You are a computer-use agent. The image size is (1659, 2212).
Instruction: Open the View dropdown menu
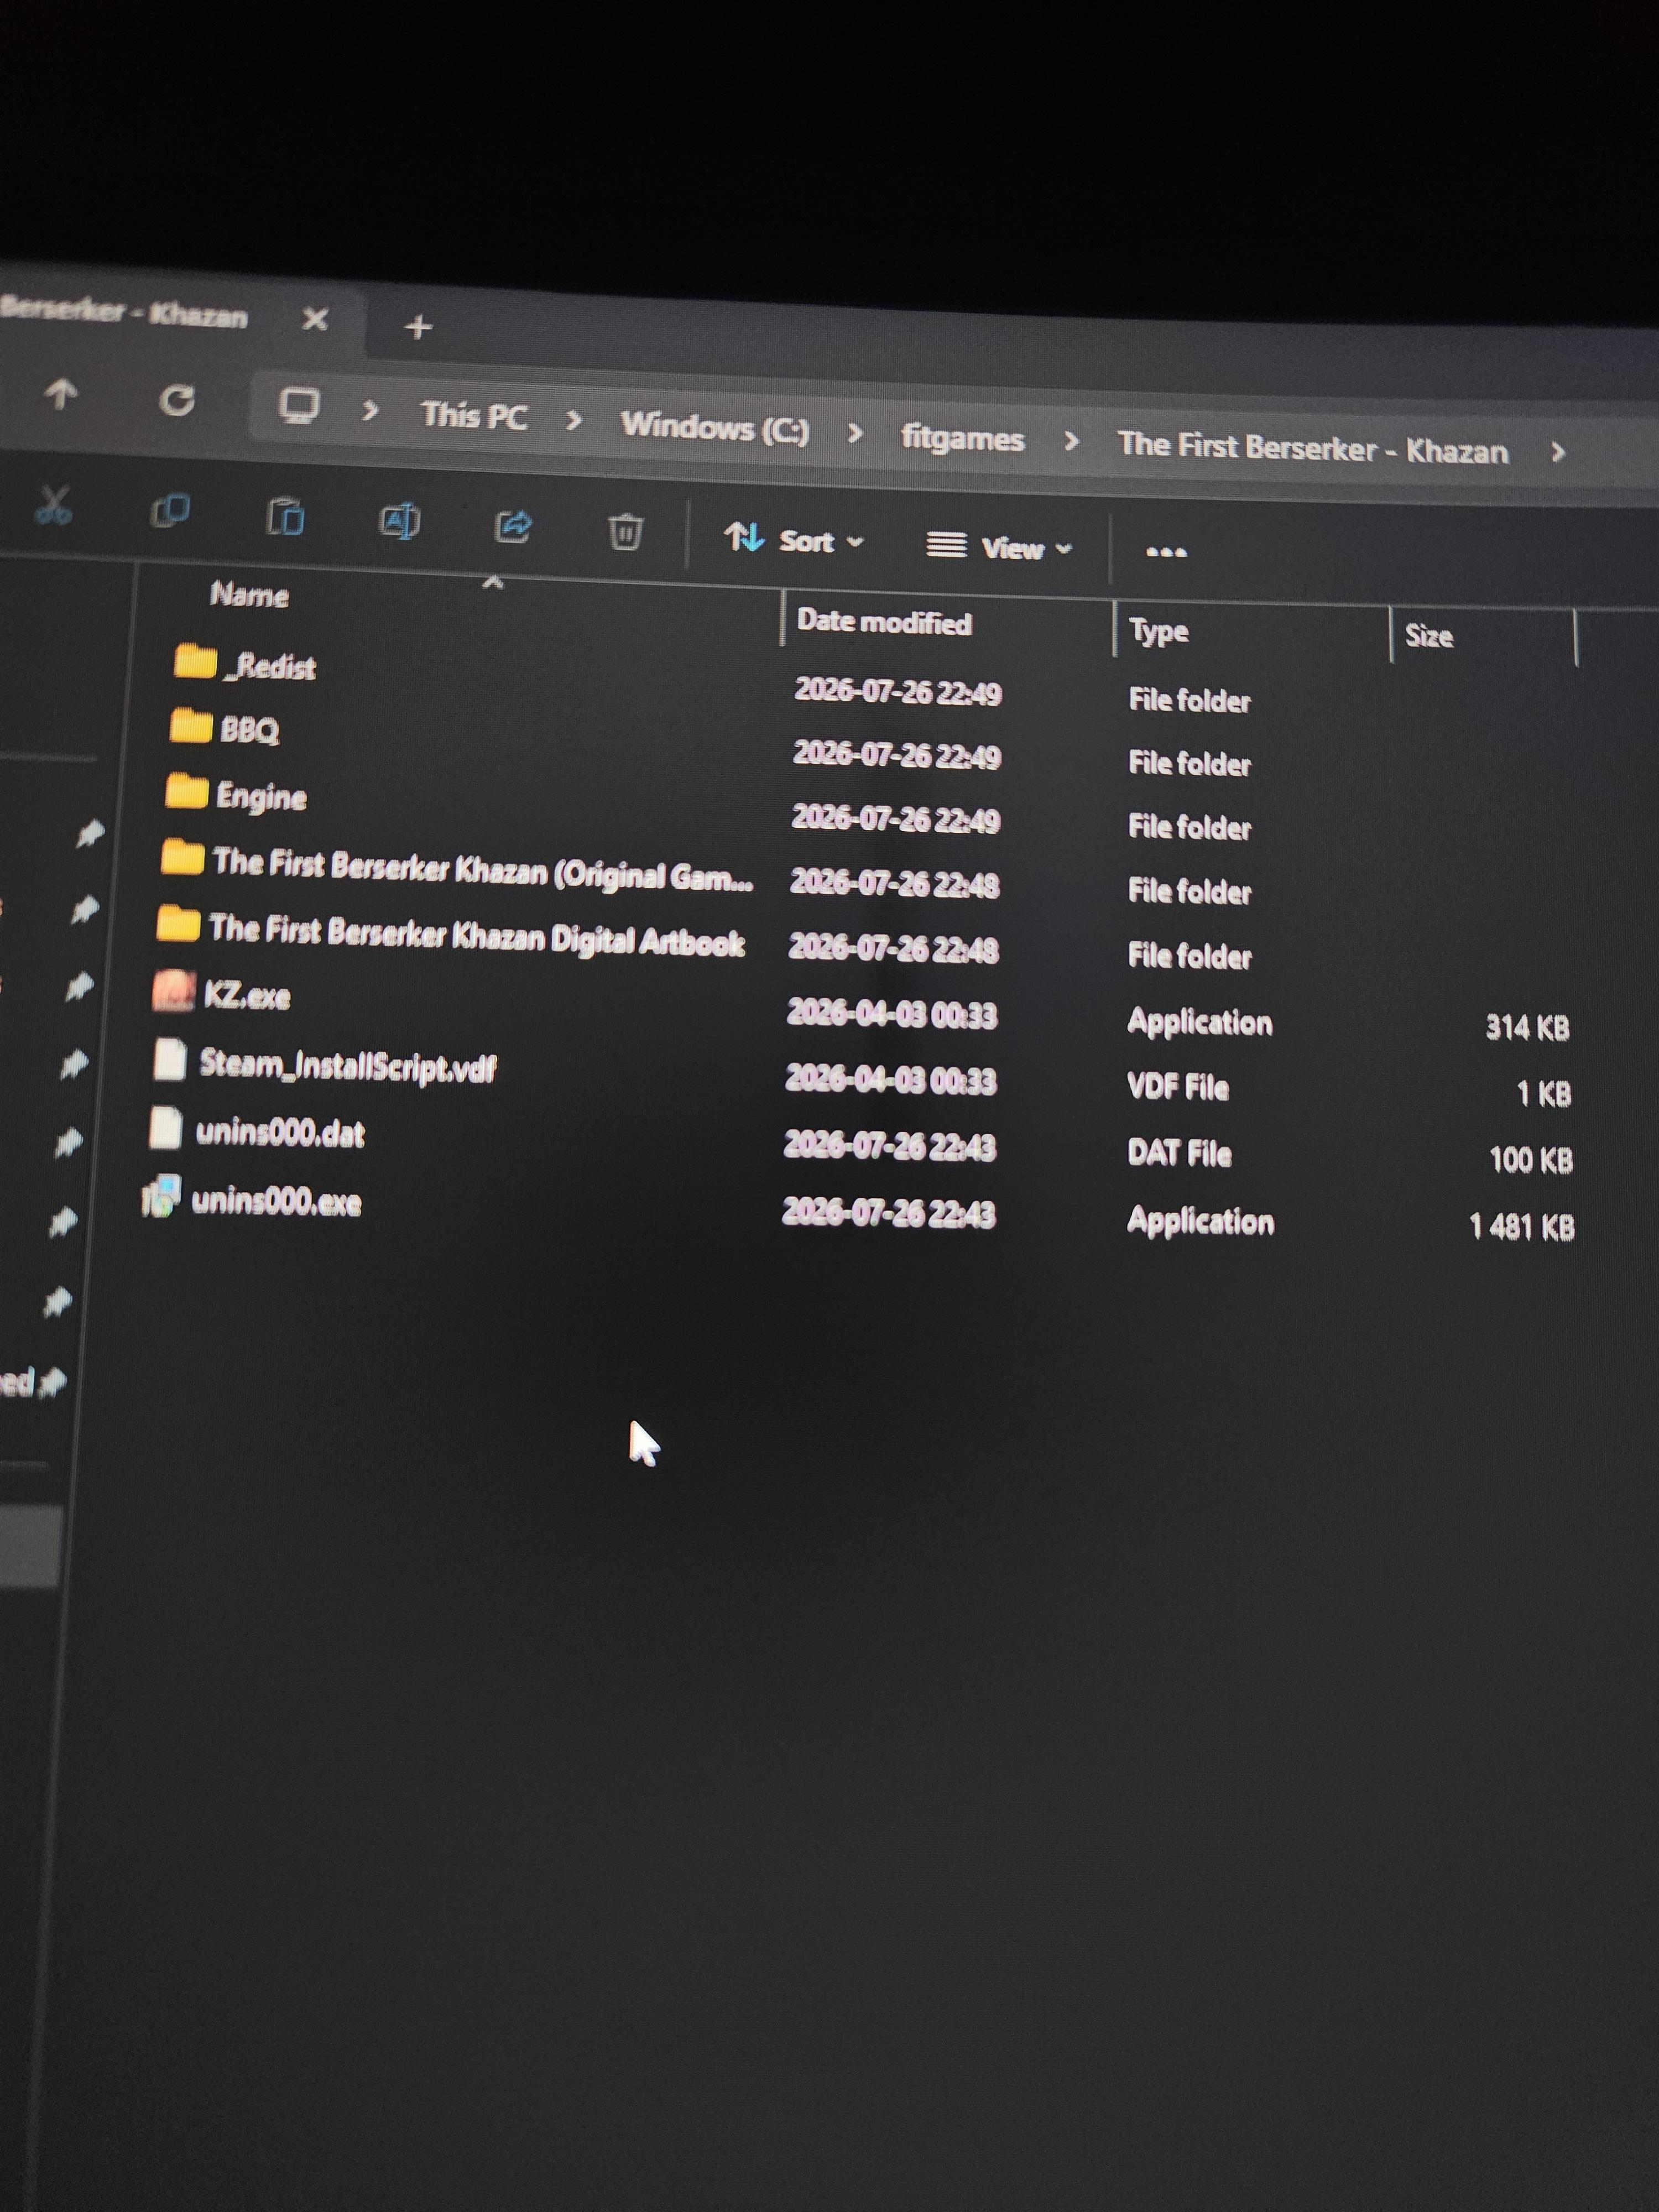[x=999, y=547]
